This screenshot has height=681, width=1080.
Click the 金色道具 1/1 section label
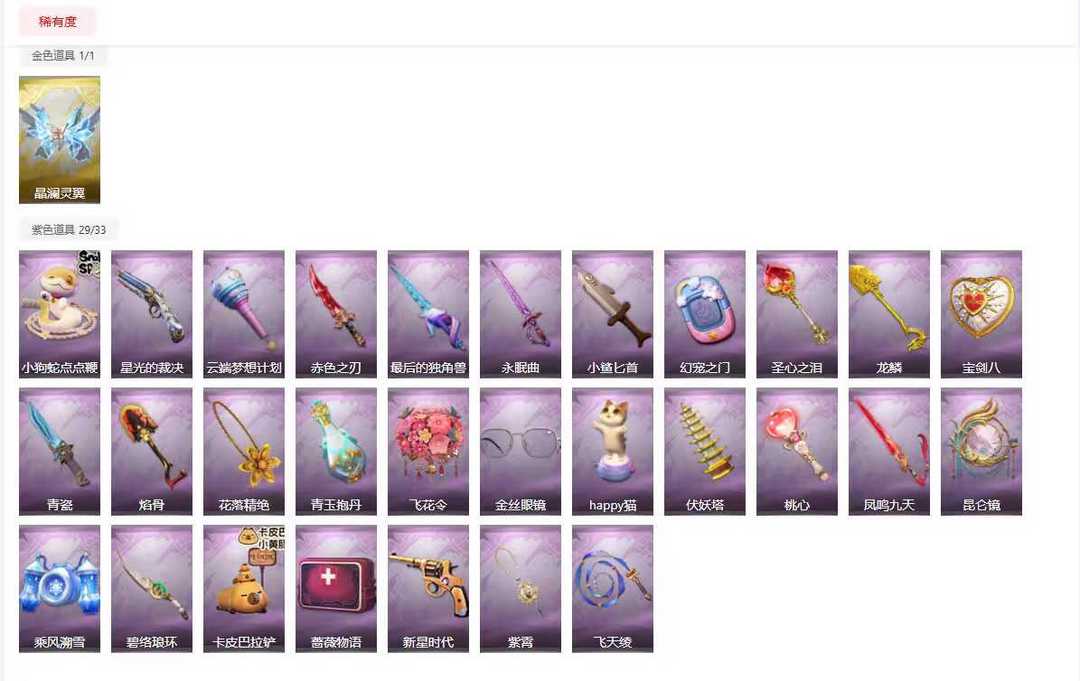click(63, 55)
